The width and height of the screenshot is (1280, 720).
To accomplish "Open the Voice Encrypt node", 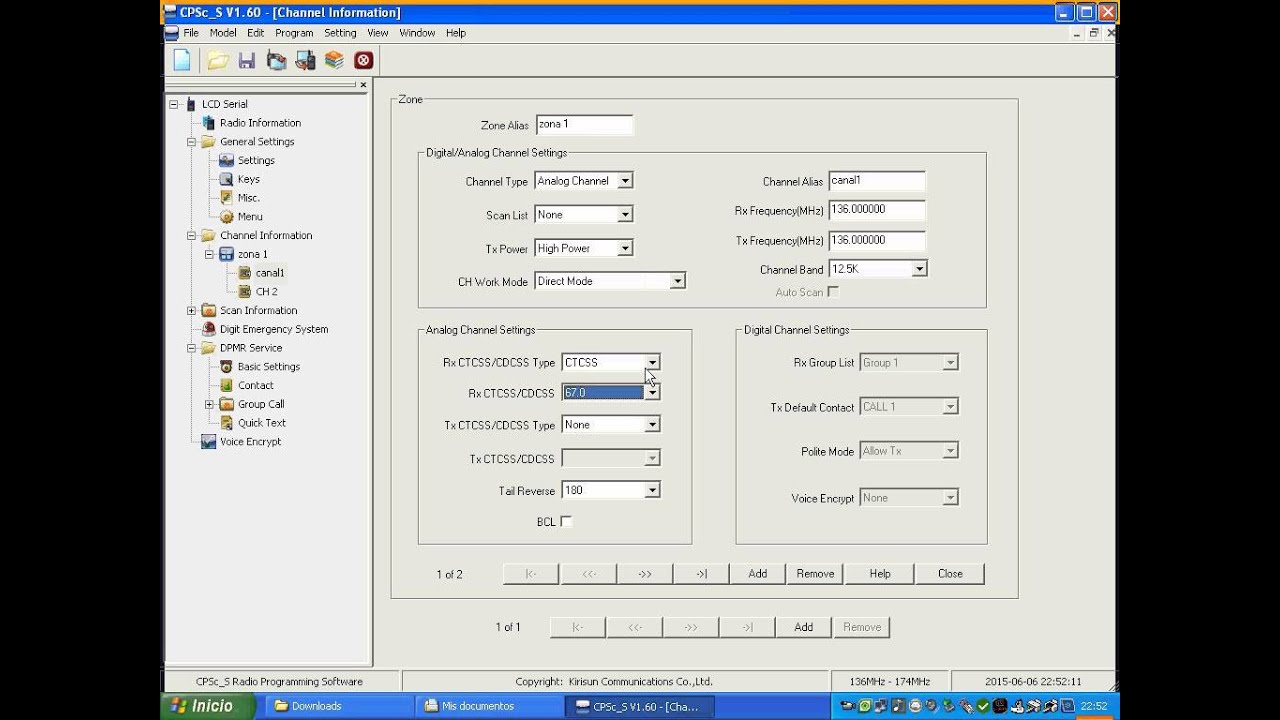I will [x=250, y=441].
